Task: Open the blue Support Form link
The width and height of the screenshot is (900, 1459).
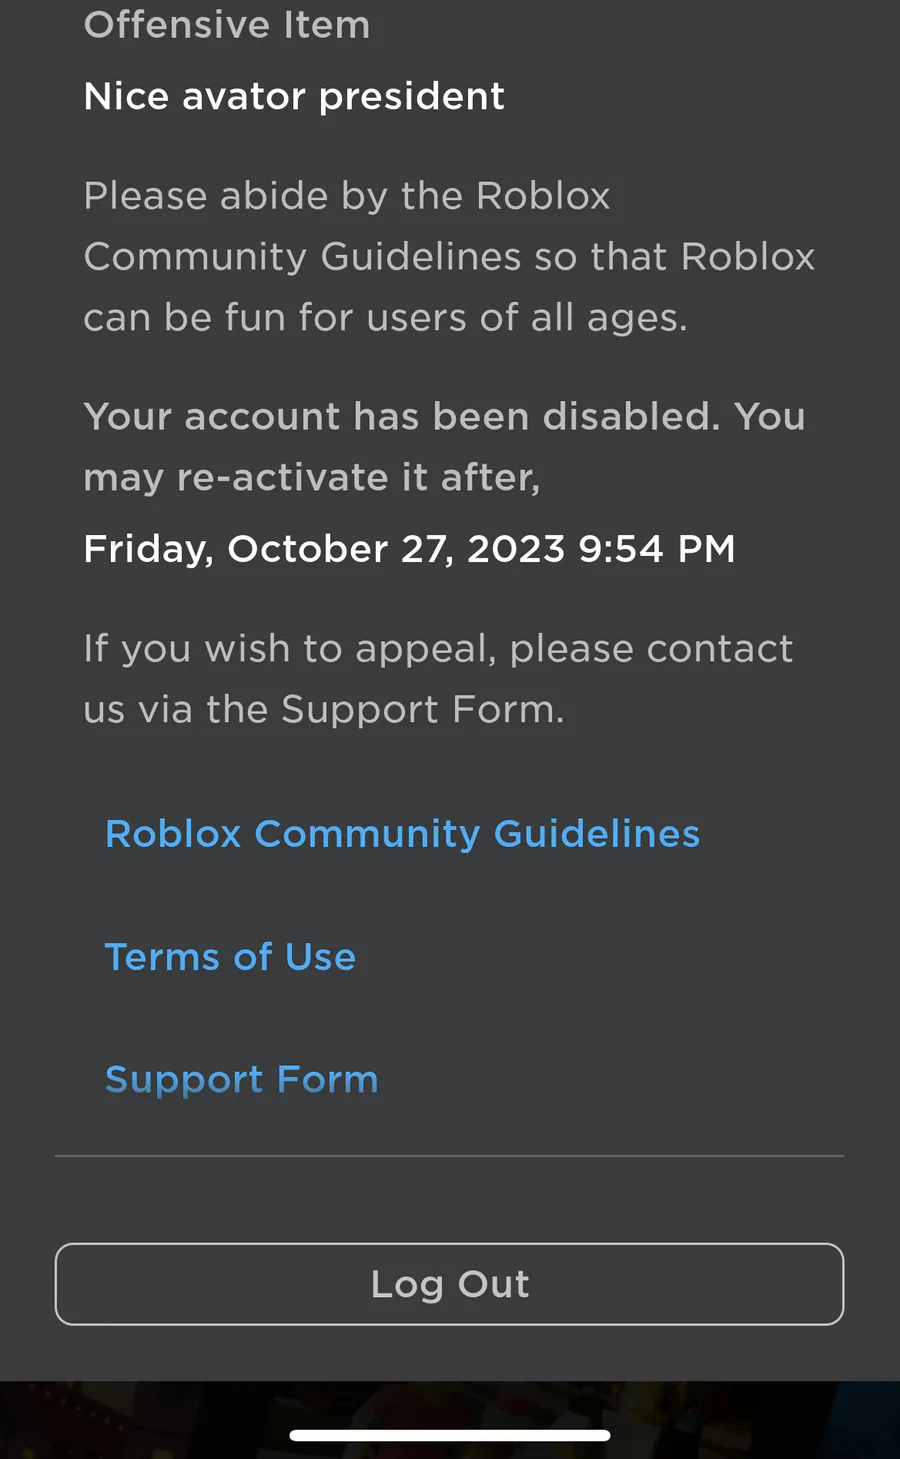Action: click(x=241, y=1079)
